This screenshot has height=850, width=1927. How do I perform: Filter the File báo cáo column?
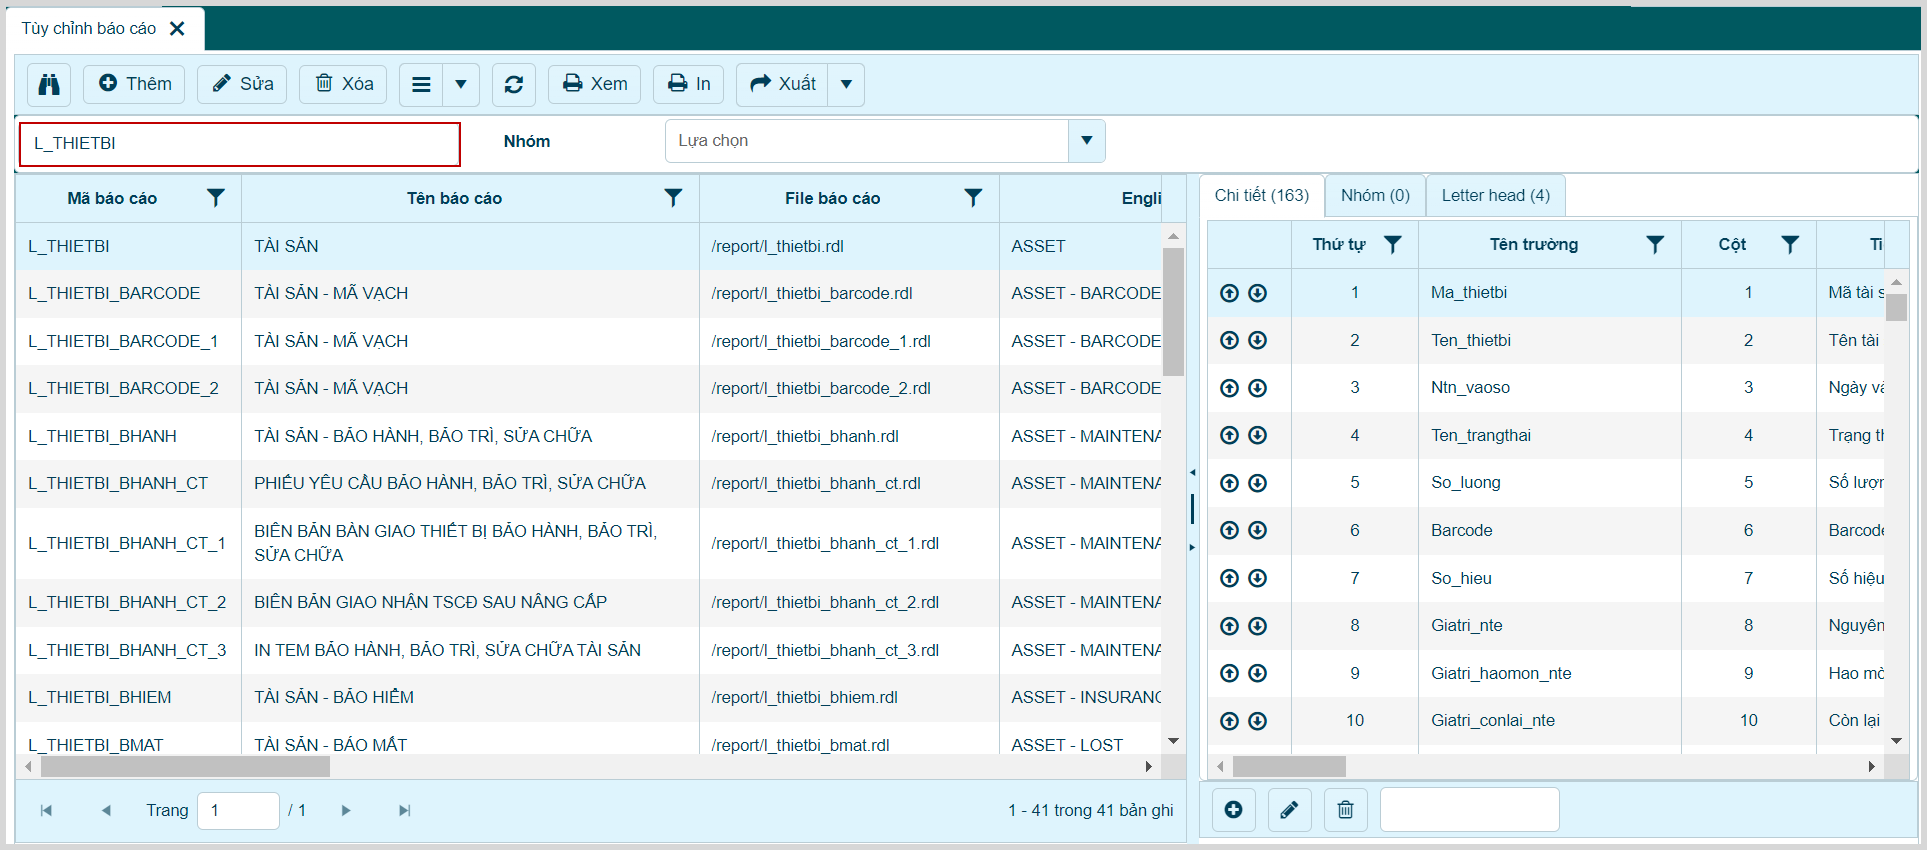point(973,198)
